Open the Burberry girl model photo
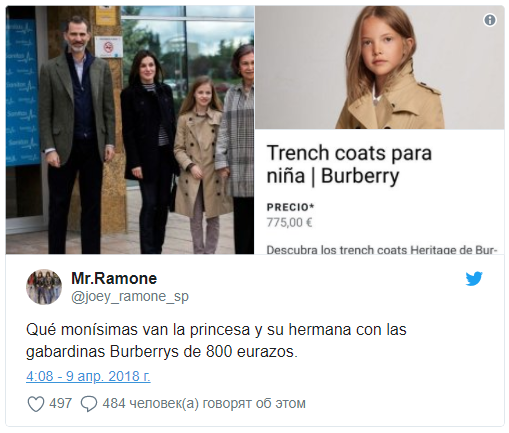Image resolution: width=509 pixels, height=433 pixels. [x=380, y=67]
